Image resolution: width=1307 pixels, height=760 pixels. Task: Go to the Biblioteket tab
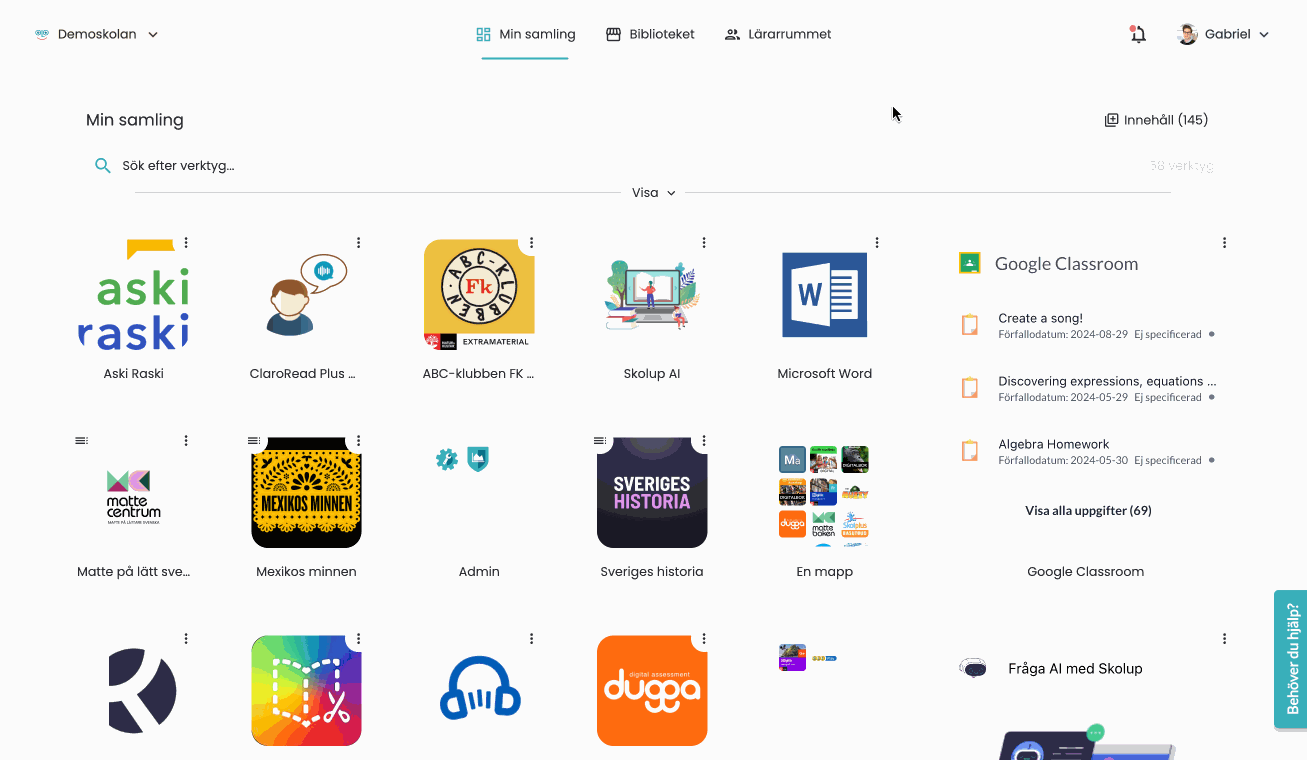(650, 34)
